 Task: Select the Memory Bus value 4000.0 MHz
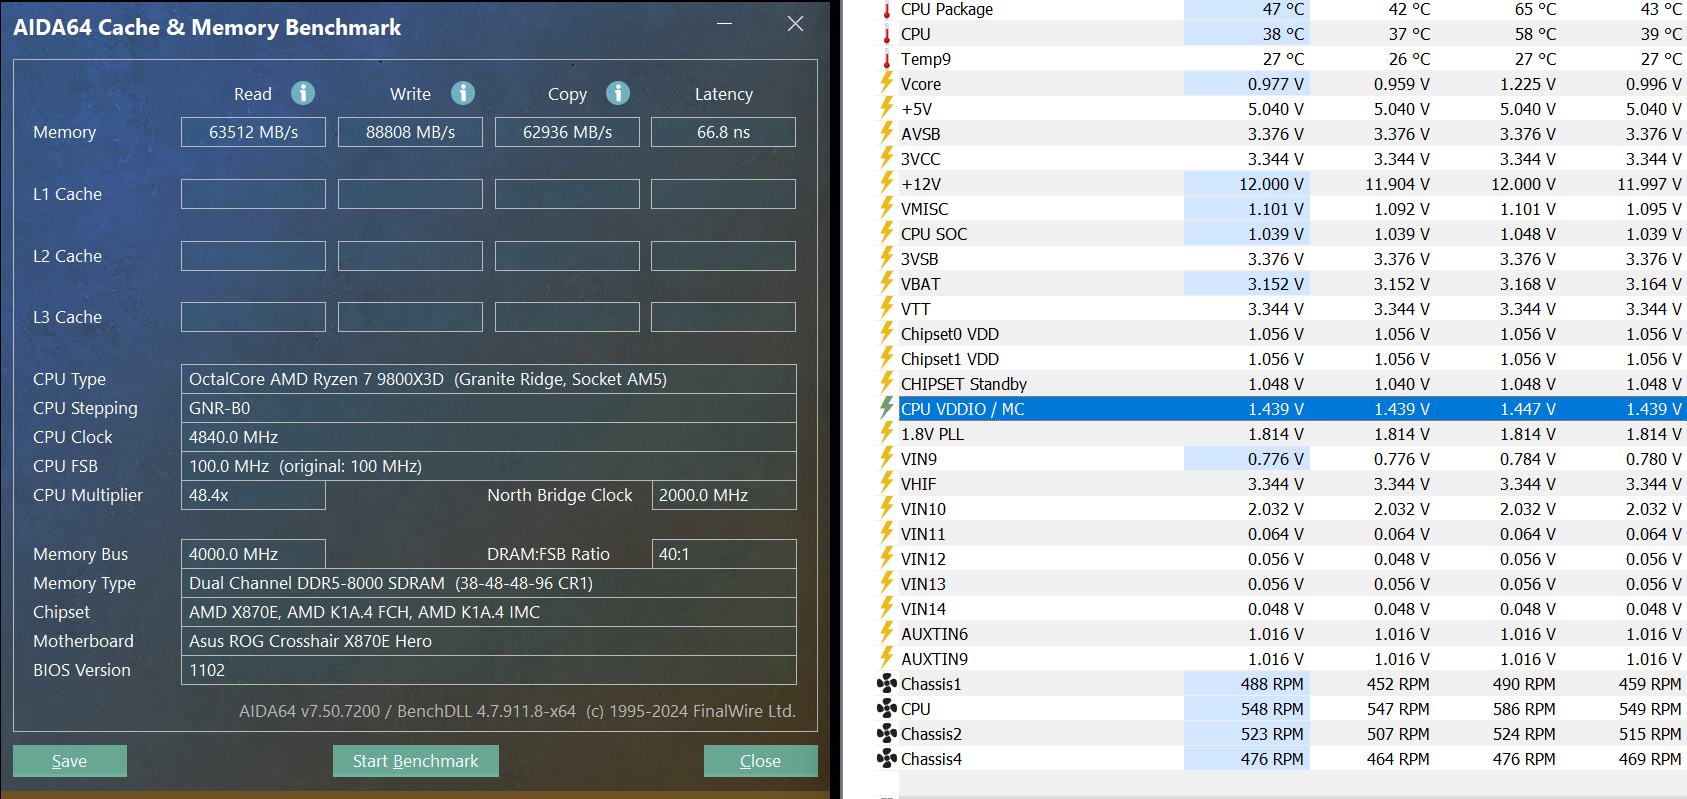[x=234, y=554]
